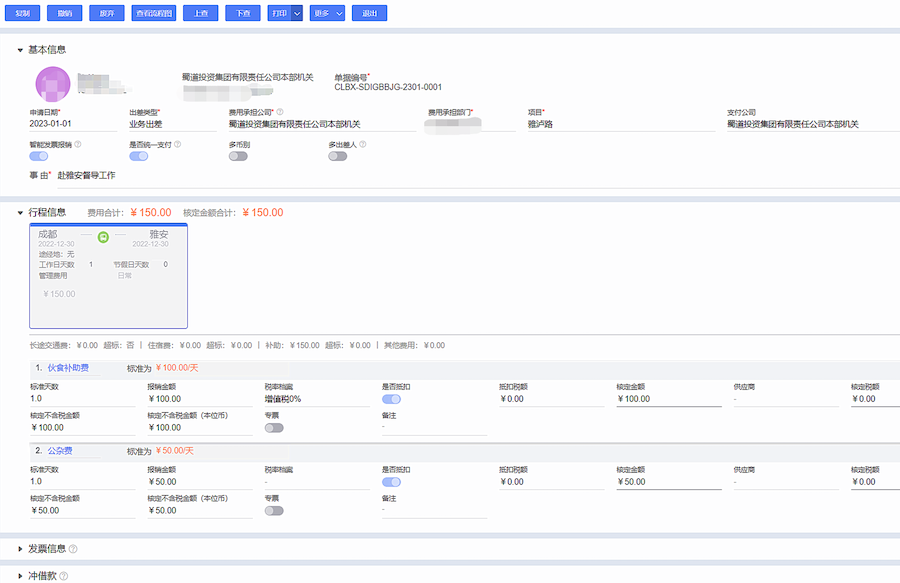Click help icon beside 智能发票报销

[78, 144]
